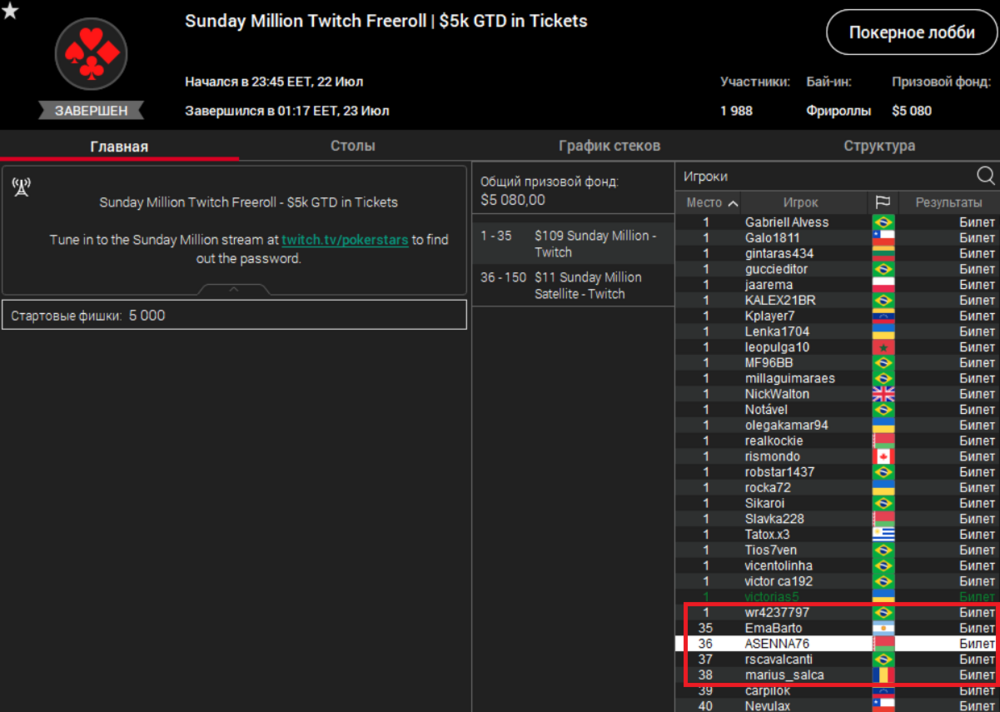Viewport: 1000px width, 712px height.
Task: Click Билет result for leopulga10
Action: click(977, 347)
